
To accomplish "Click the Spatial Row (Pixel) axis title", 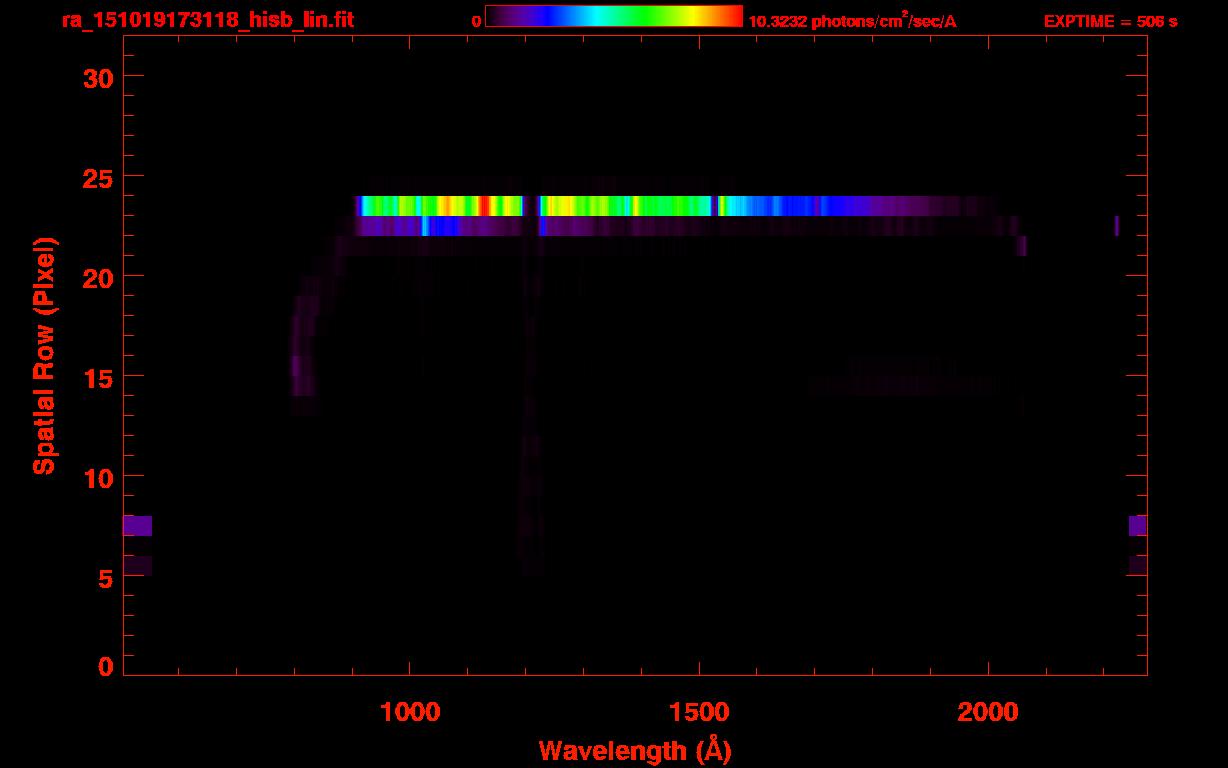I will point(44,355).
